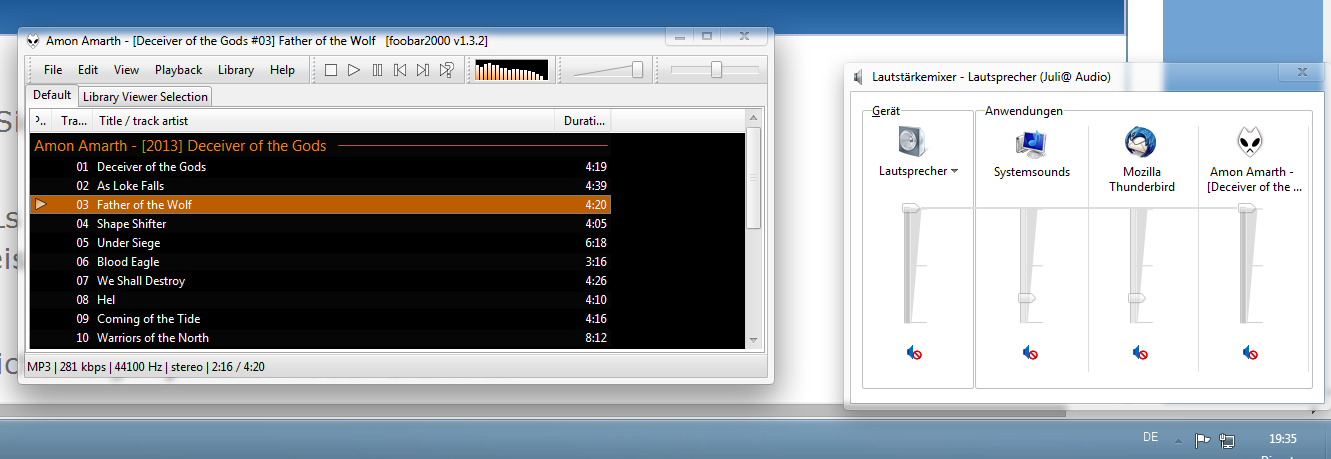
Task: Toggle mute for Lautsprecher device
Action: (x=915, y=353)
